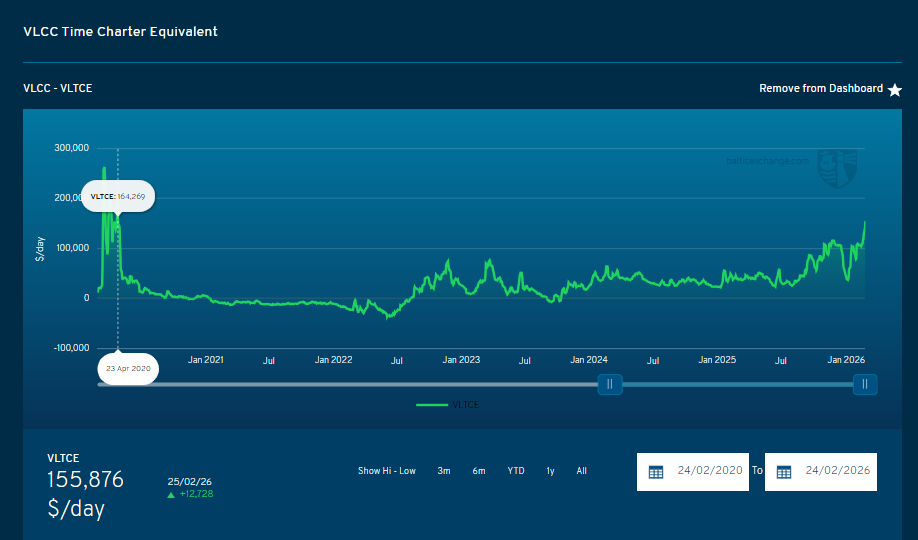Screen dimensions: 918x540
Task: Open the start date calendar icon
Action: [x=656, y=472]
